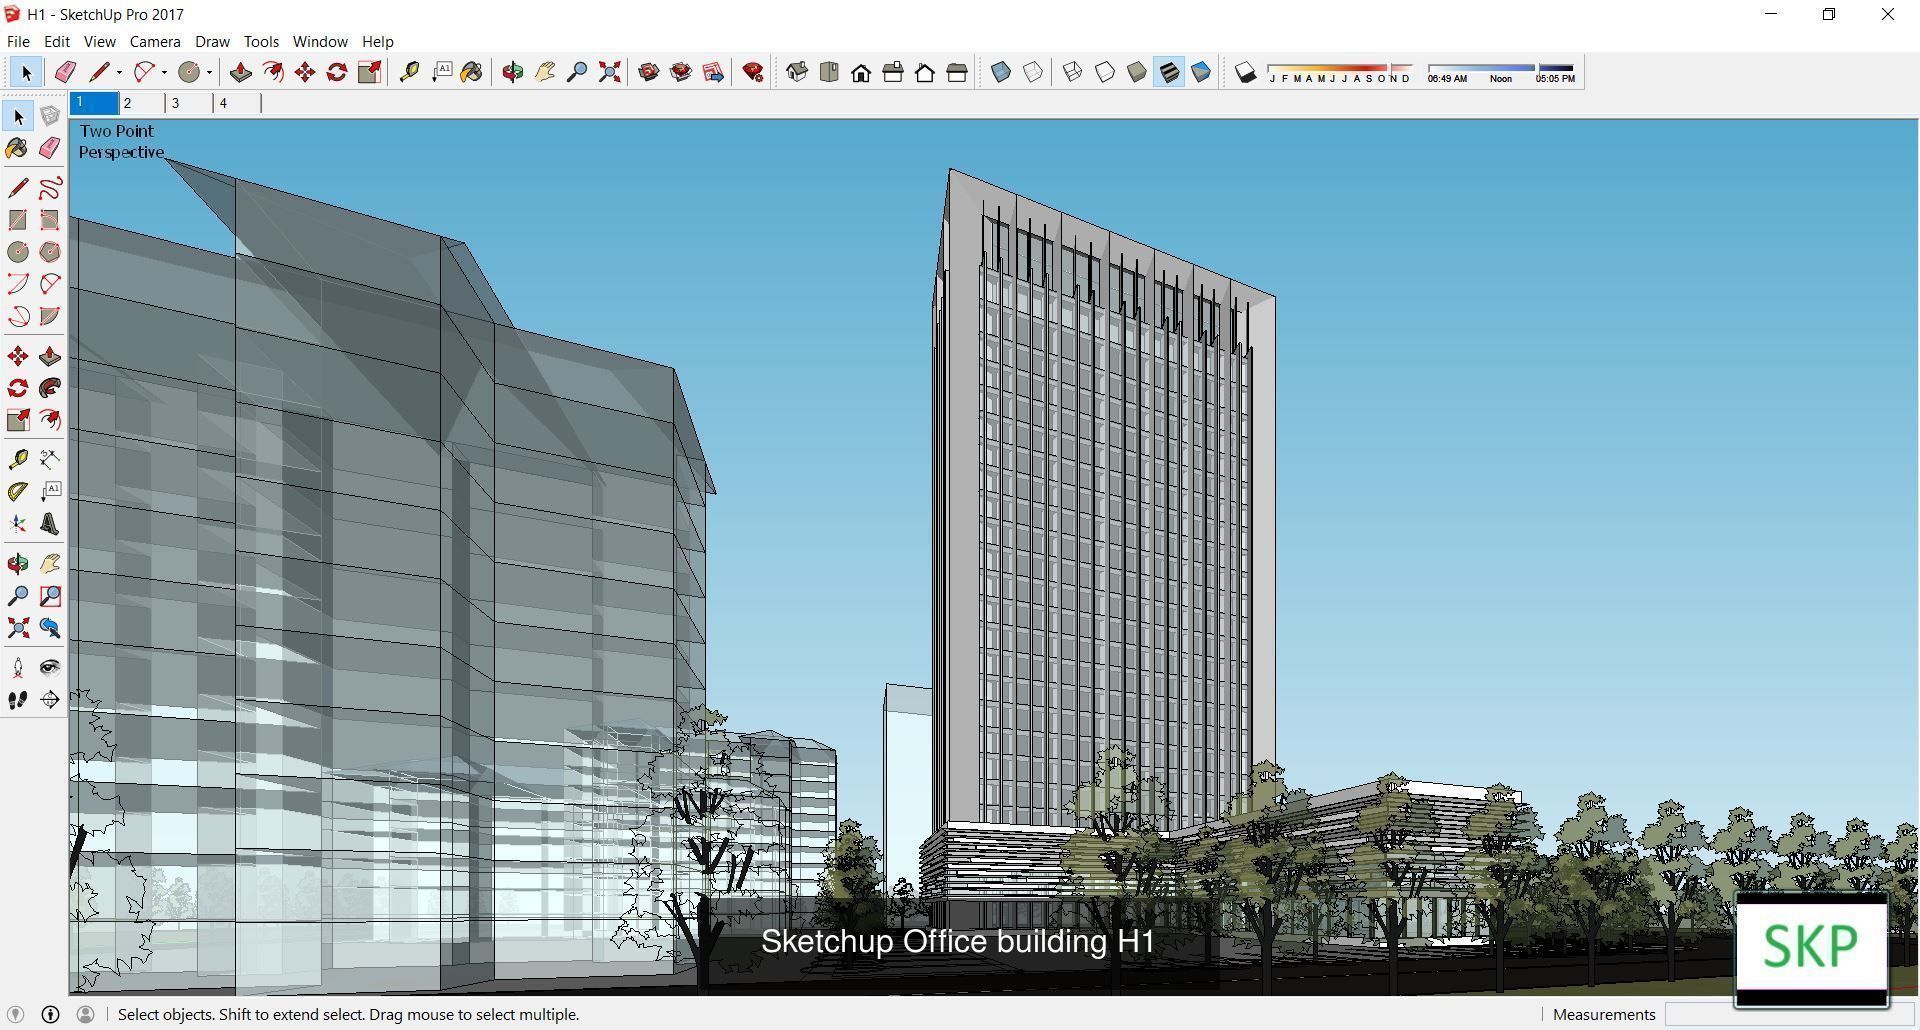Enable Hidden Line face style
The height and width of the screenshot is (1030, 1920).
point(1105,72)
